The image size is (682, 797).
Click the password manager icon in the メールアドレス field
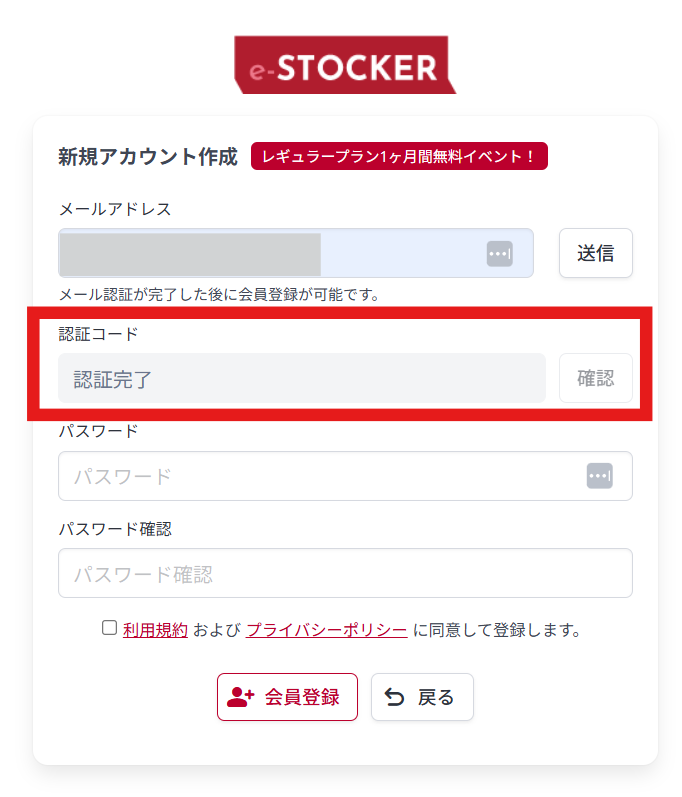(x=500, y=254)
